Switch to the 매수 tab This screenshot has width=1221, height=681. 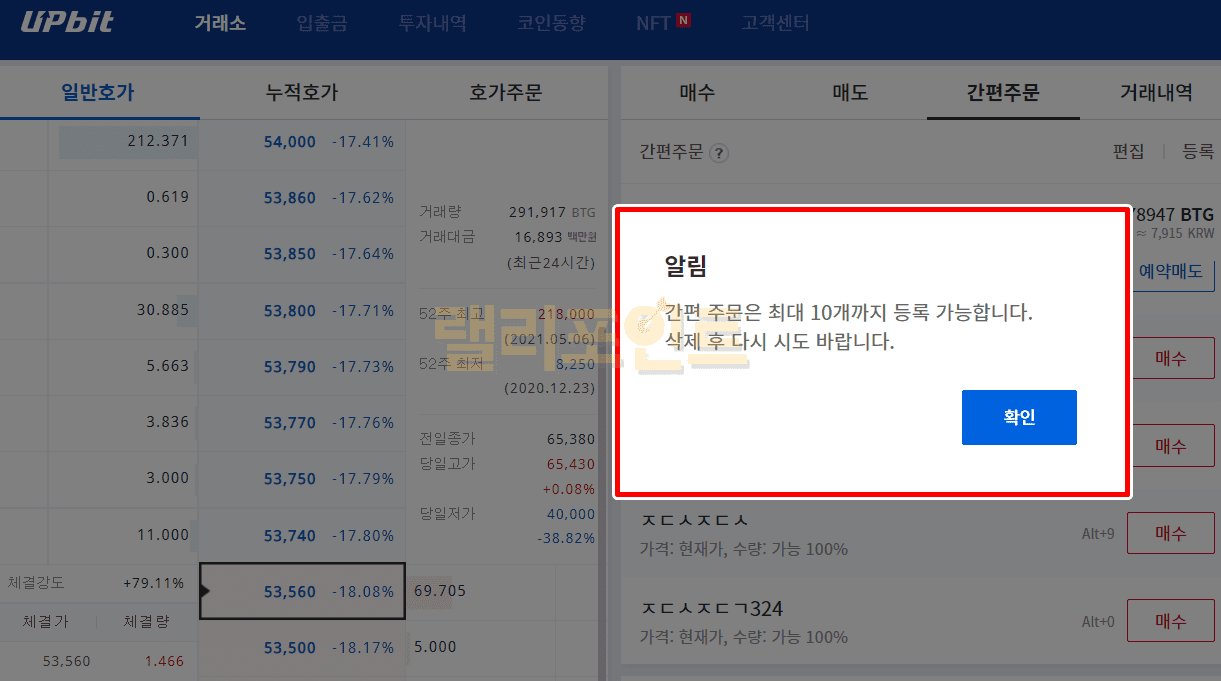point(697,93)
